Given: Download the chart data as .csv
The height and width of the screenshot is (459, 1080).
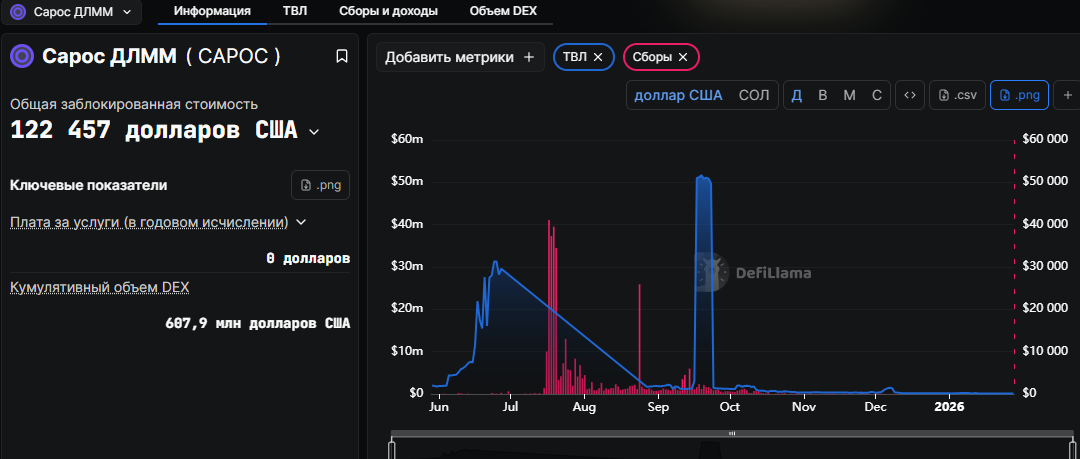Looking at the screenshot, I should (x=956, y=95).
